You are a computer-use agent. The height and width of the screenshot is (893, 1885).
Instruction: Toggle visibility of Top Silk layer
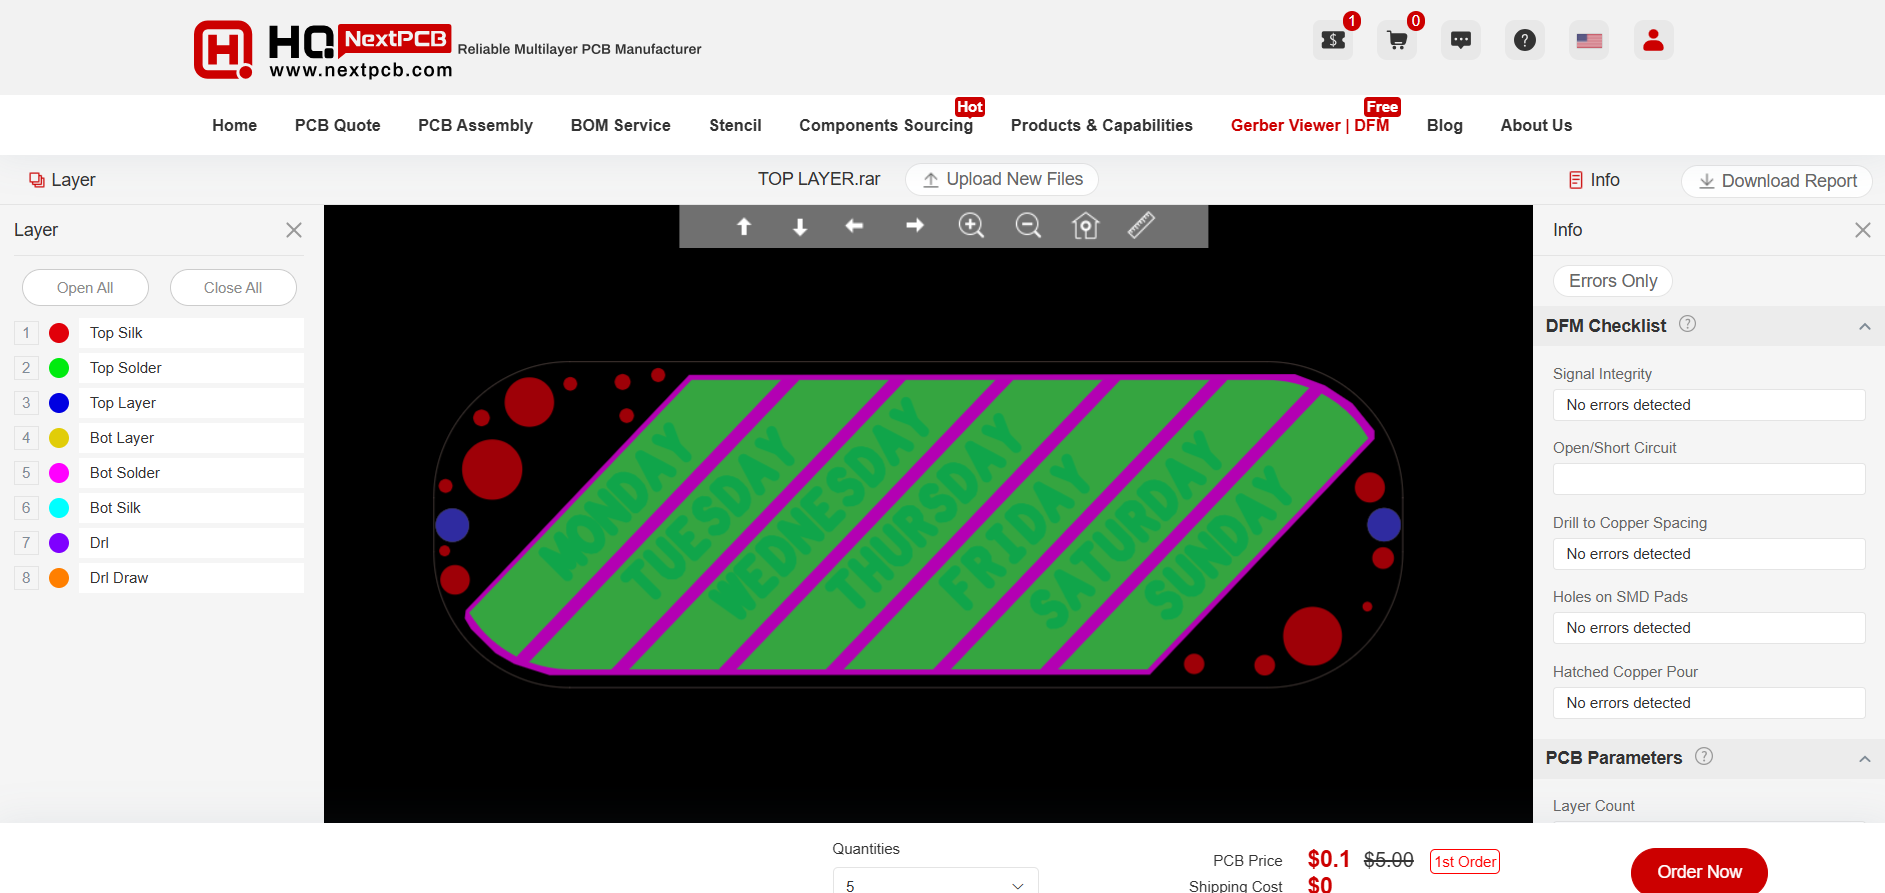[59, 333]
